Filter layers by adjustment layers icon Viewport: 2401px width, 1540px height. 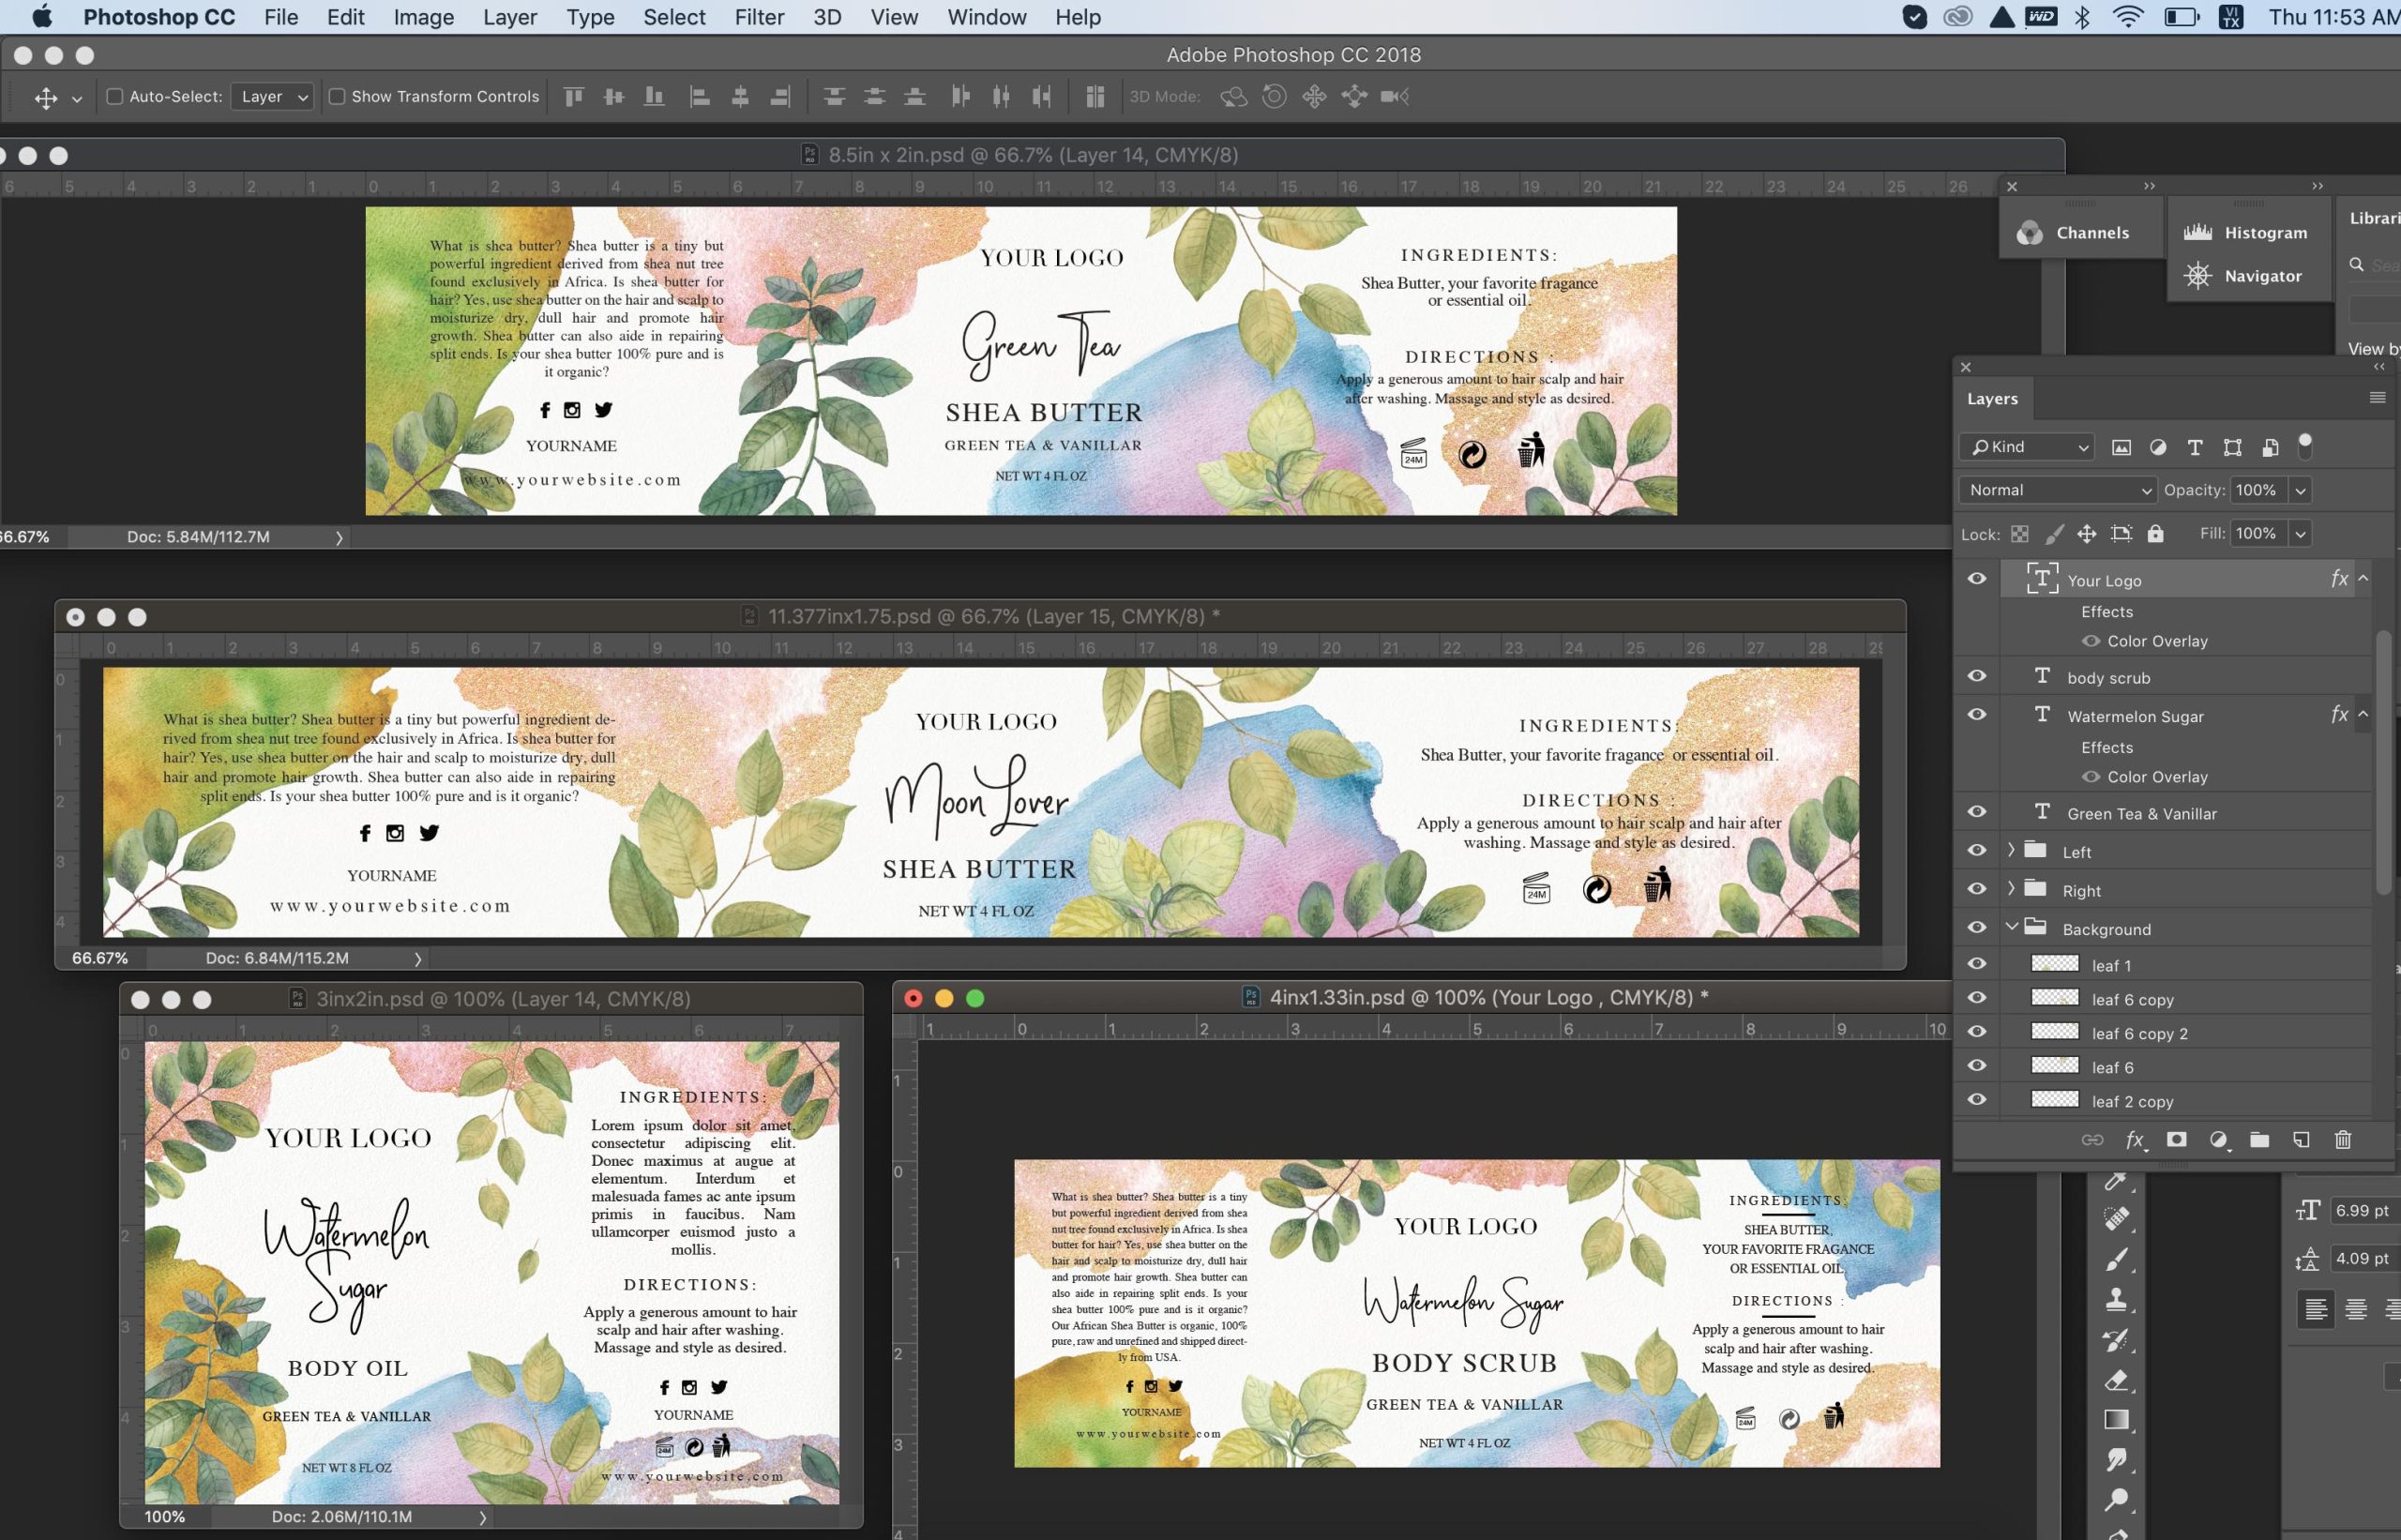(2157, 447)
